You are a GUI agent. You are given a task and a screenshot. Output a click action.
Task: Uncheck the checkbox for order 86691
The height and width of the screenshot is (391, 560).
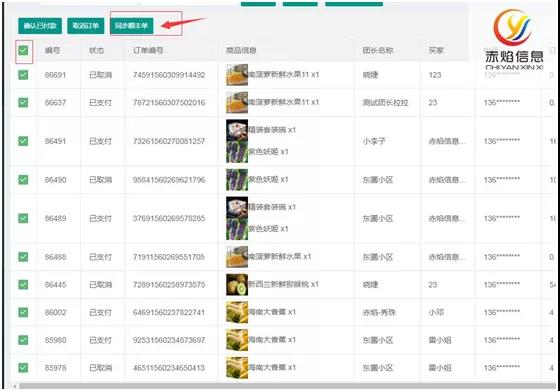click(23, 75)
